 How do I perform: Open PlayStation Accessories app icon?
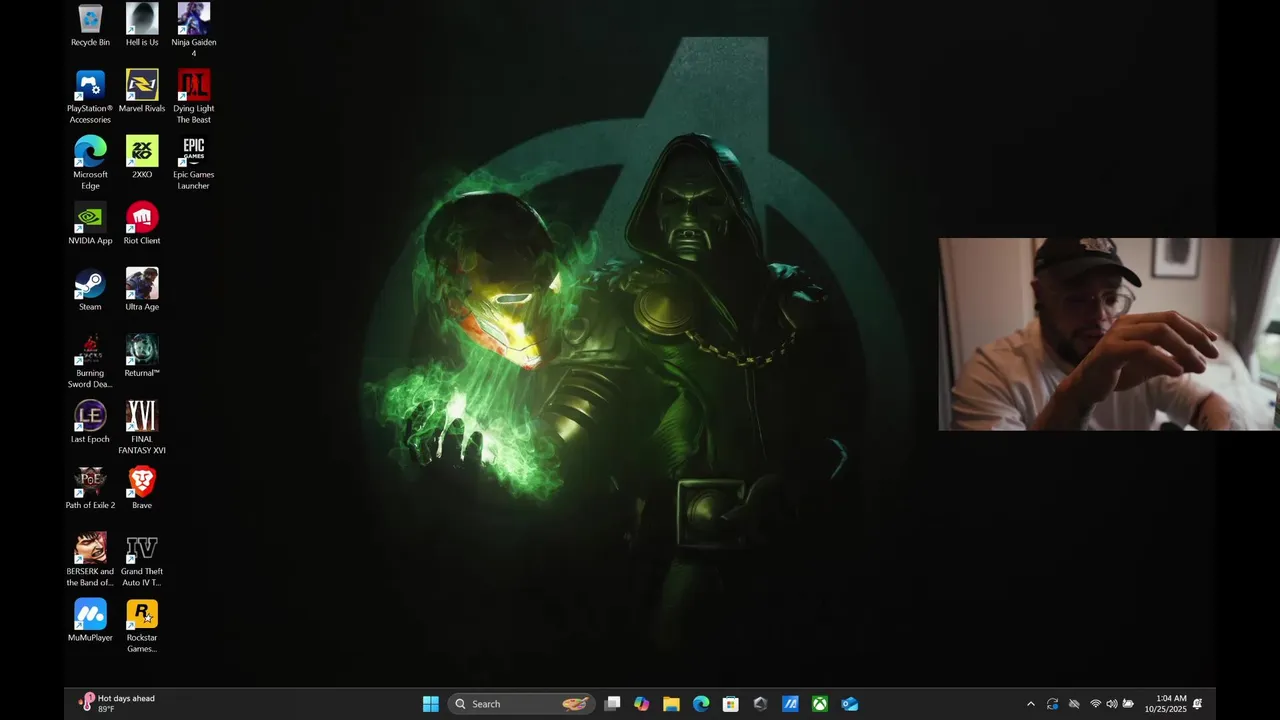click(x=90, y=96)
